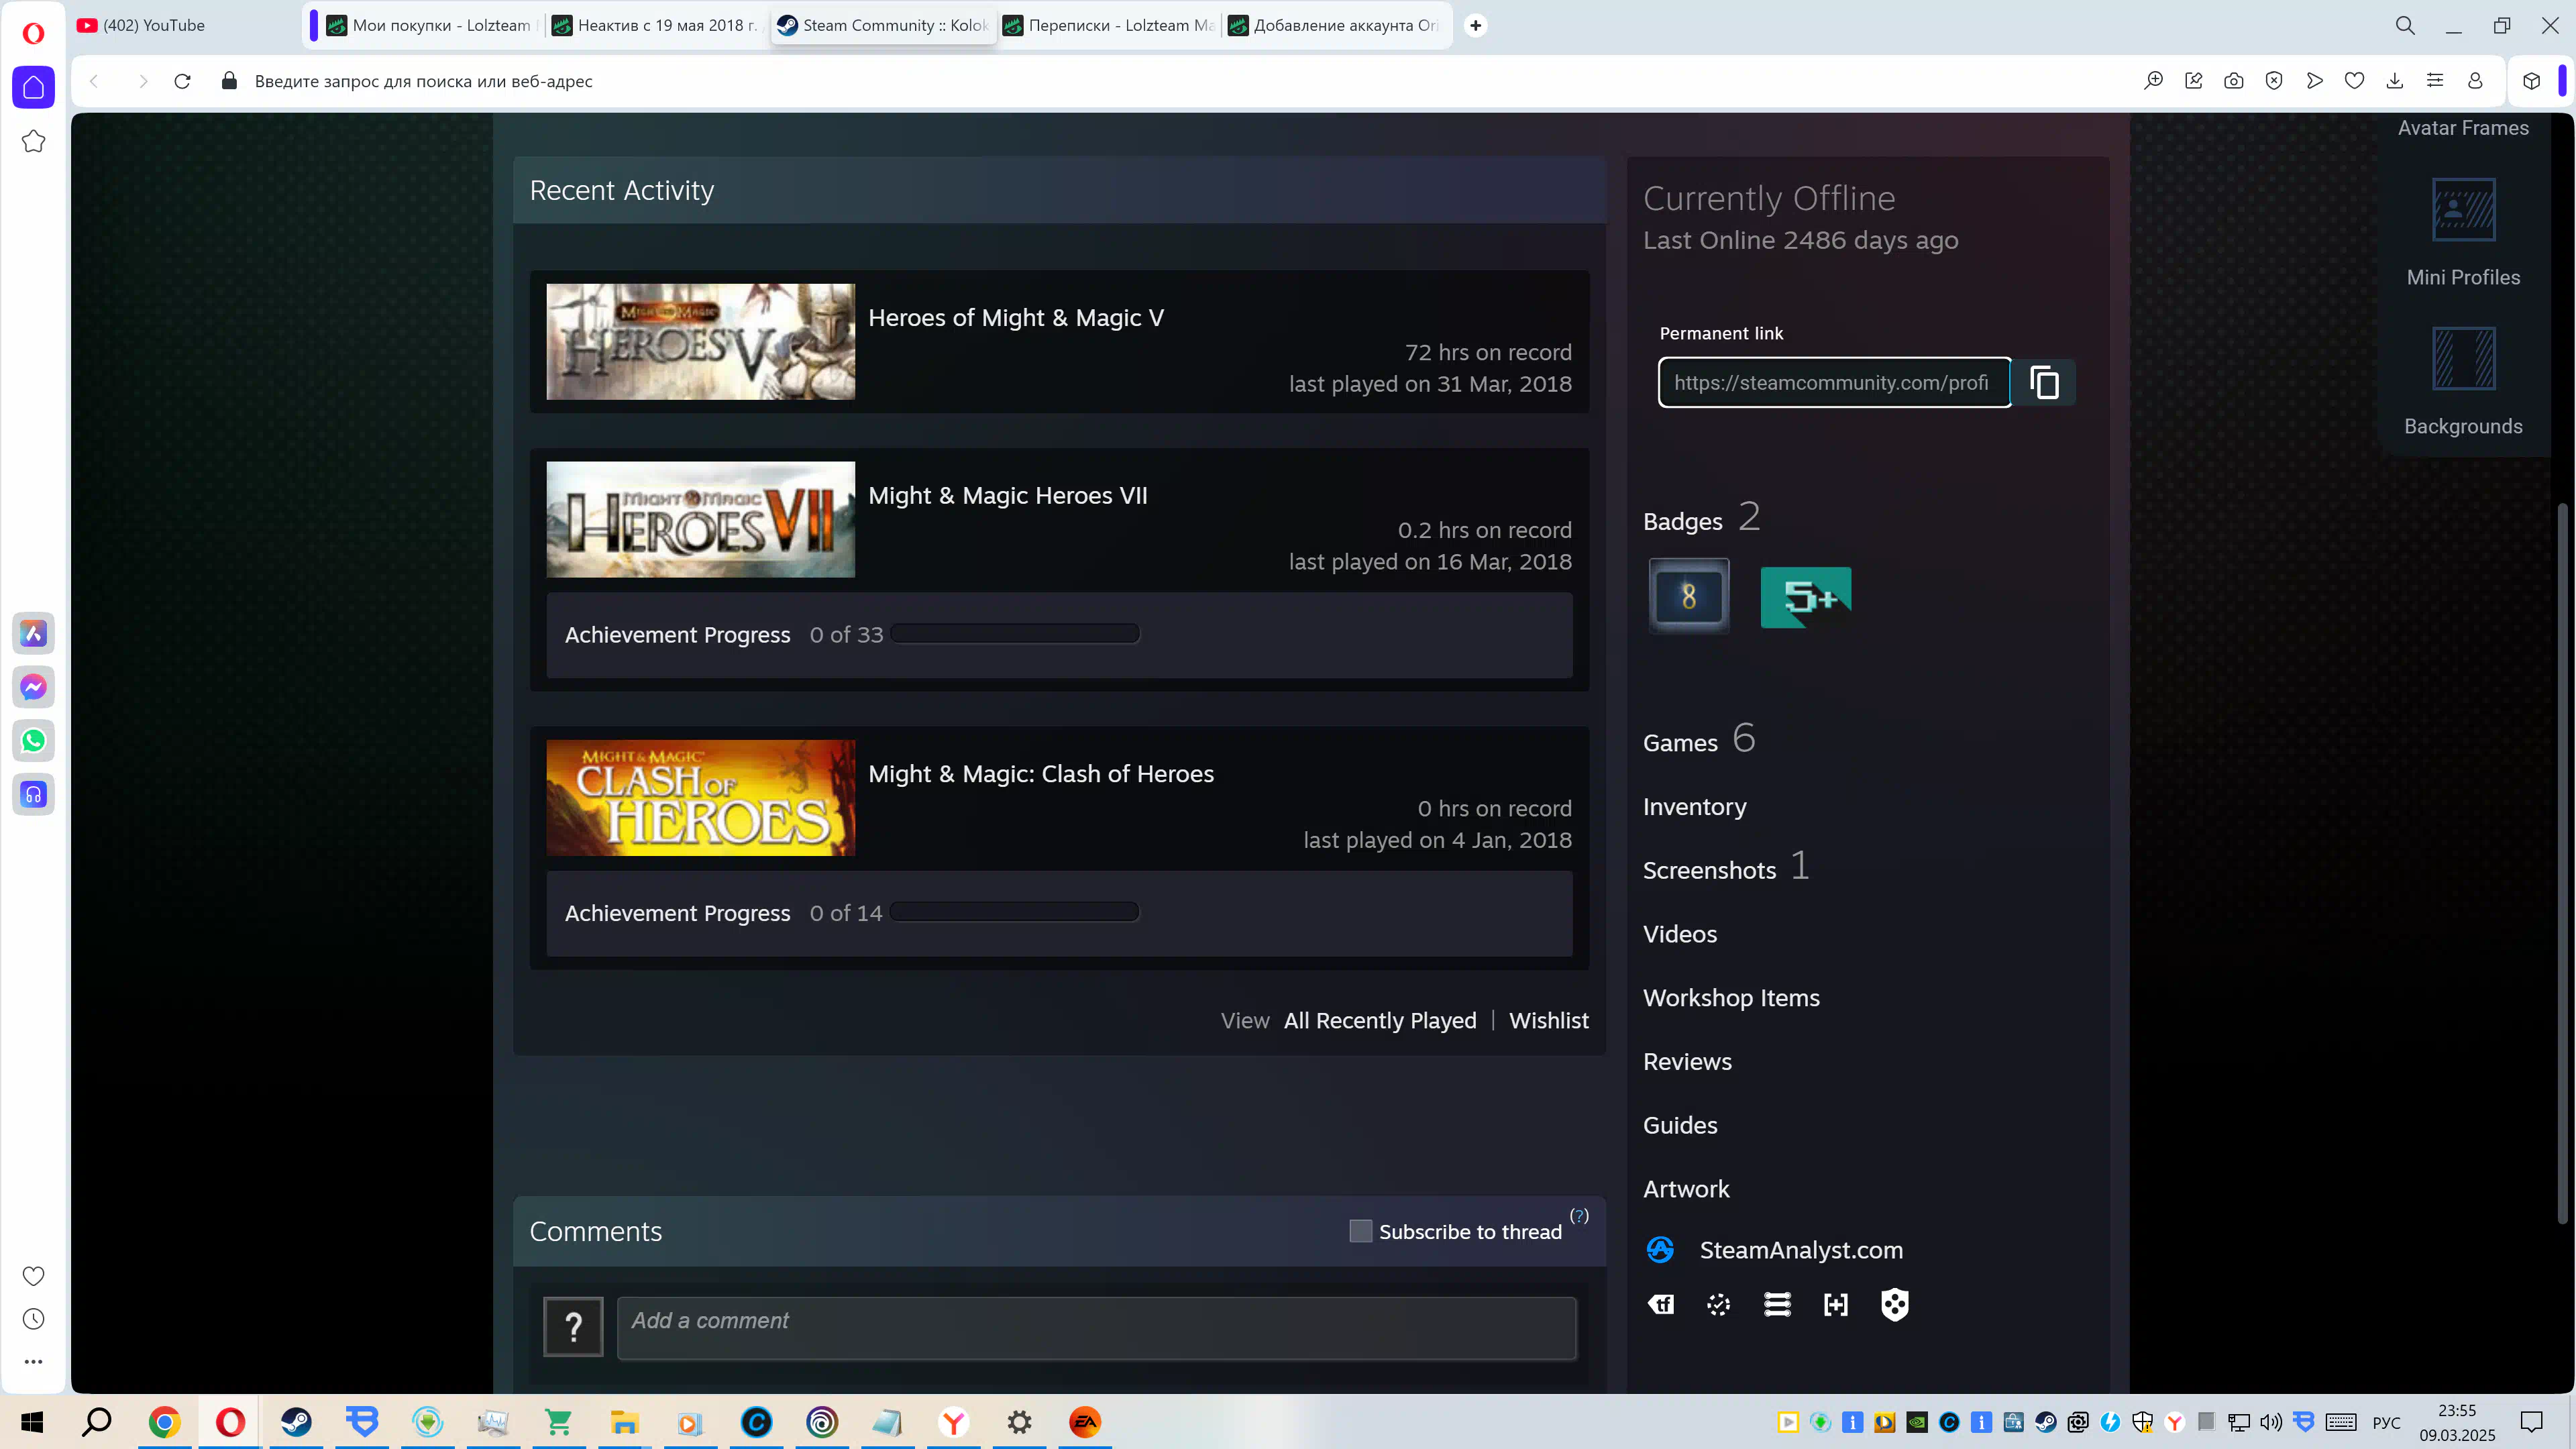
Task: Open EA app from the taskbar
Action: click(x=1085, y=1422)
